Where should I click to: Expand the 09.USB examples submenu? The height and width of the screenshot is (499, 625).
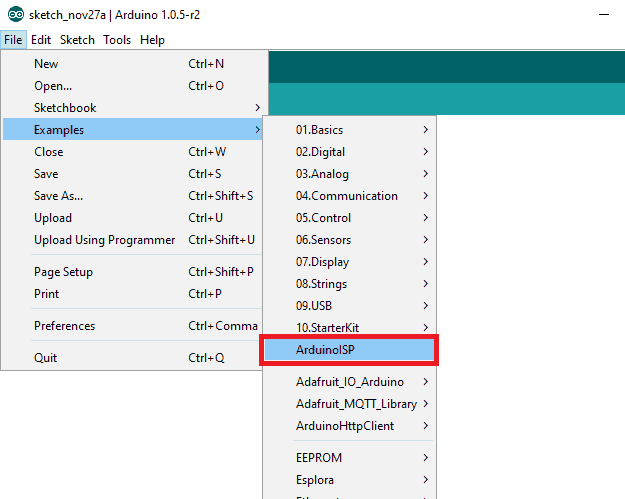[x=350, y=306]
